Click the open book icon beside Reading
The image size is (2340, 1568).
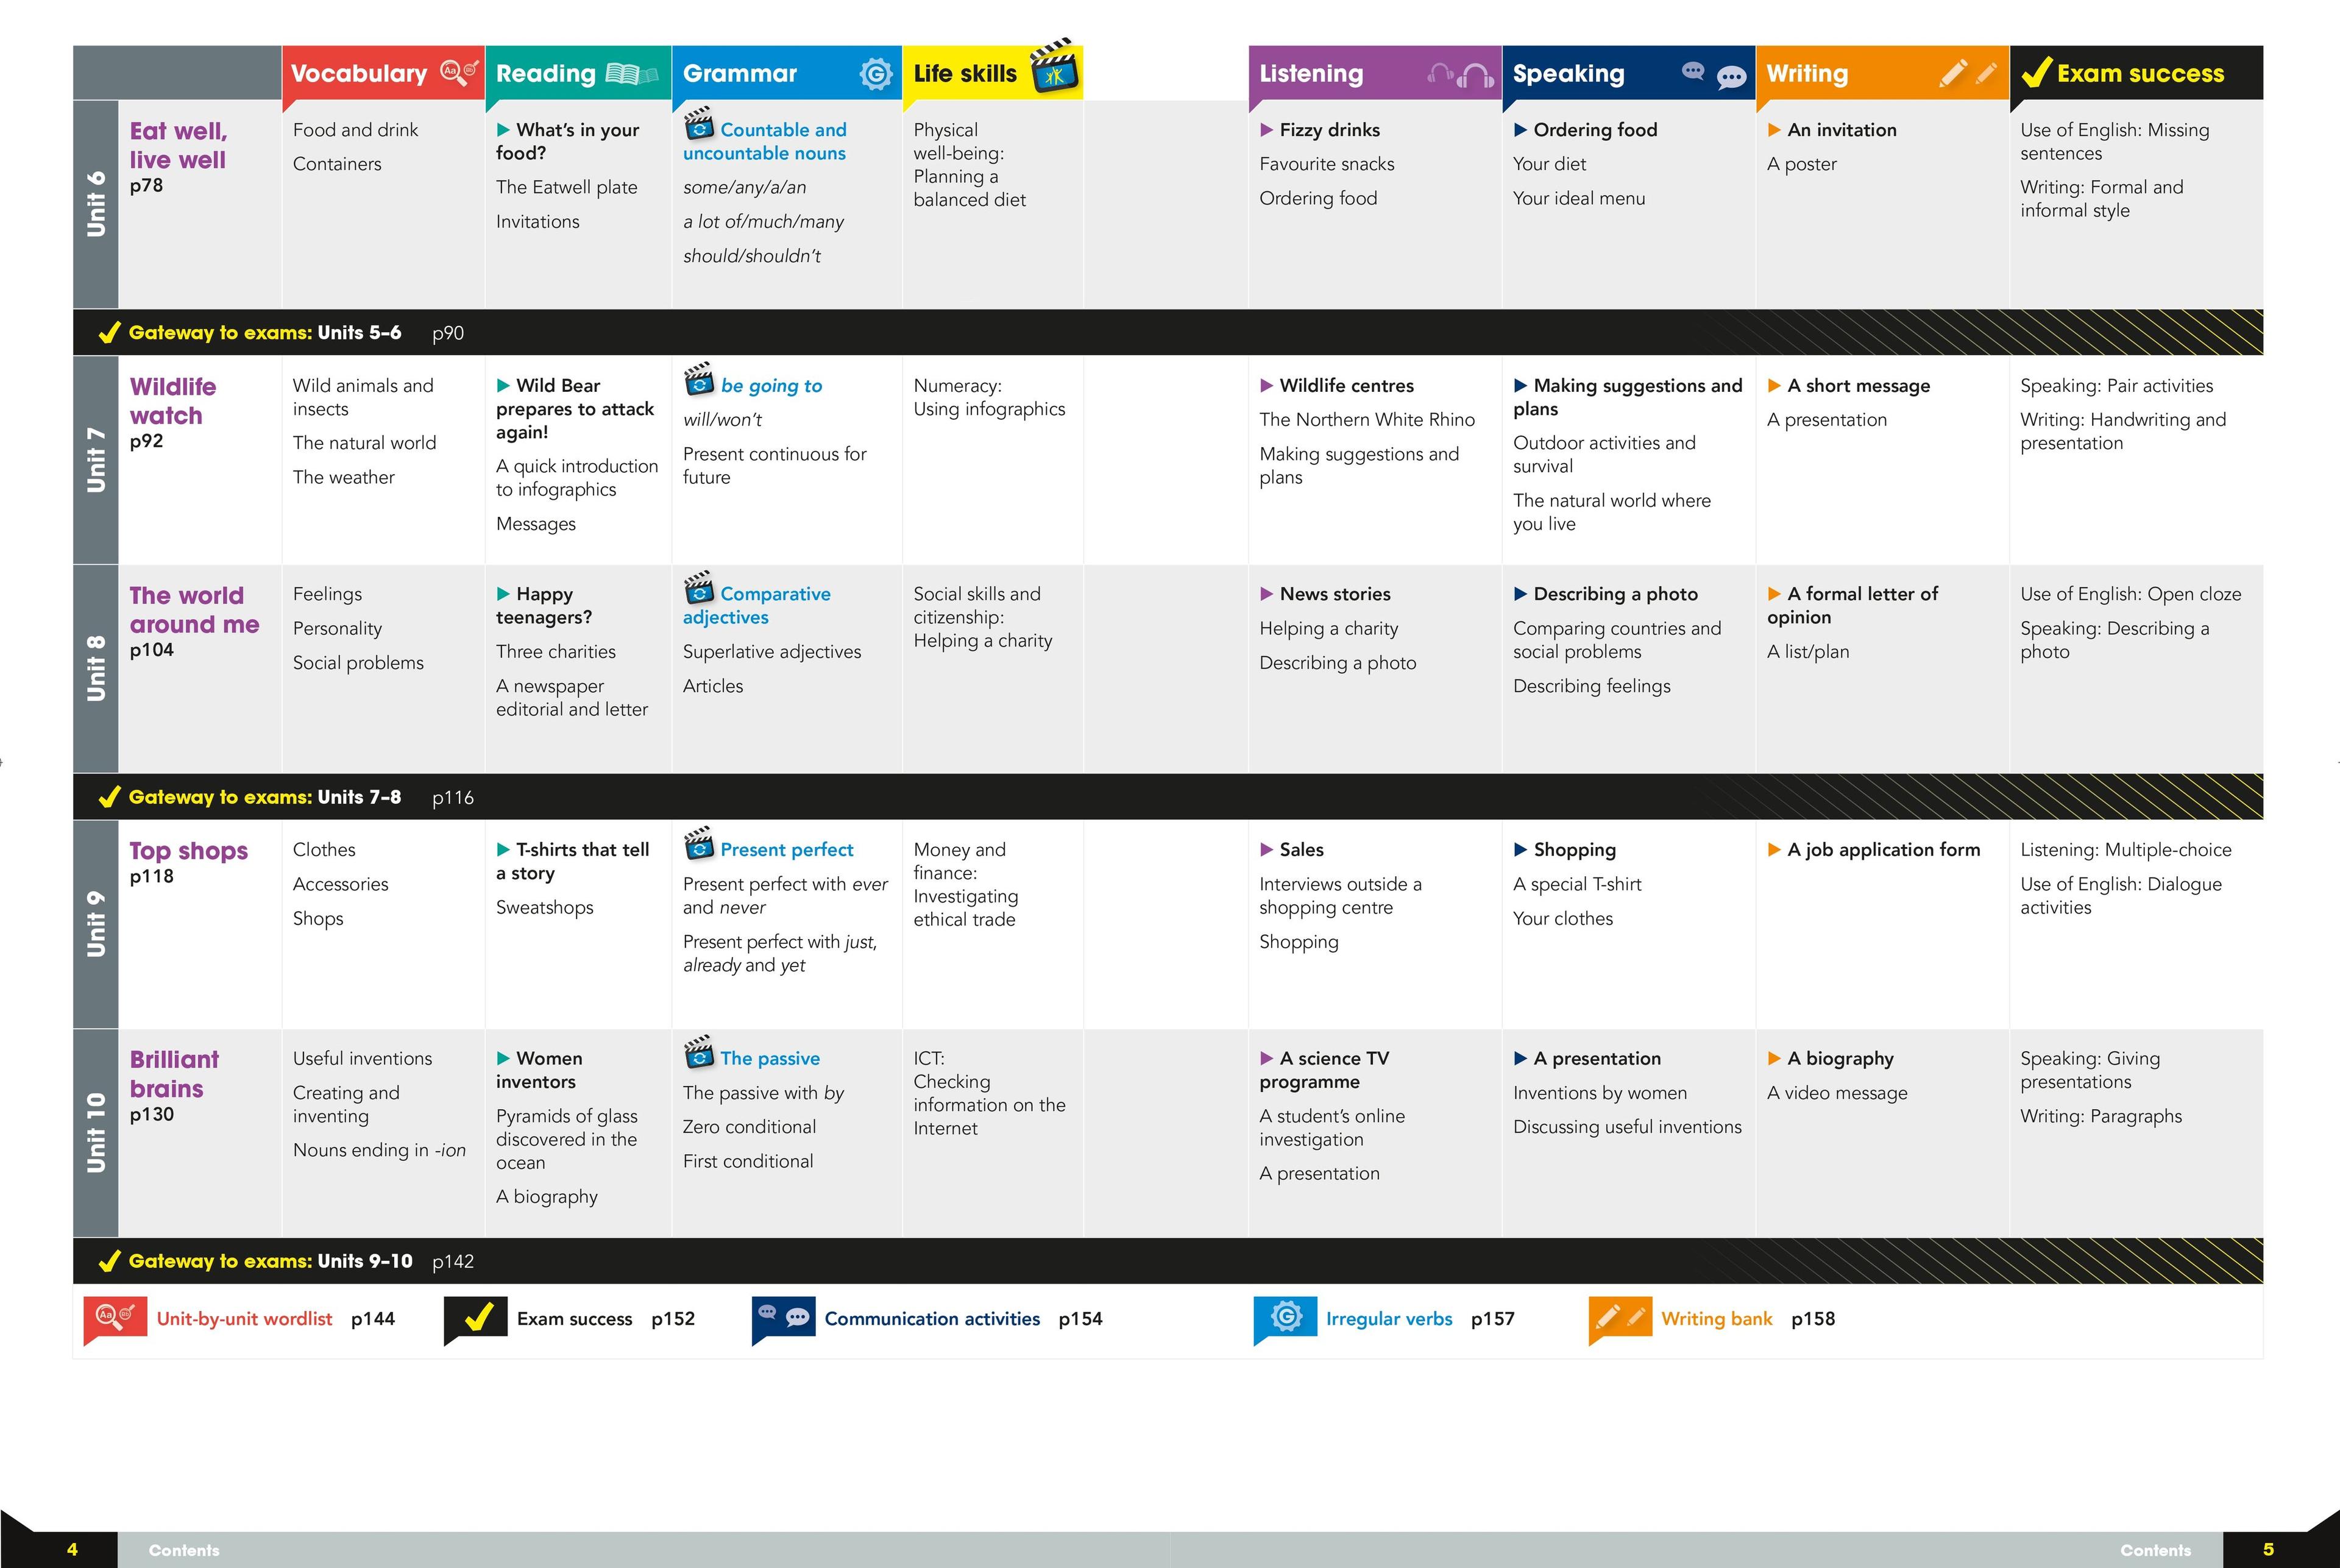click(x=632, y=74)
